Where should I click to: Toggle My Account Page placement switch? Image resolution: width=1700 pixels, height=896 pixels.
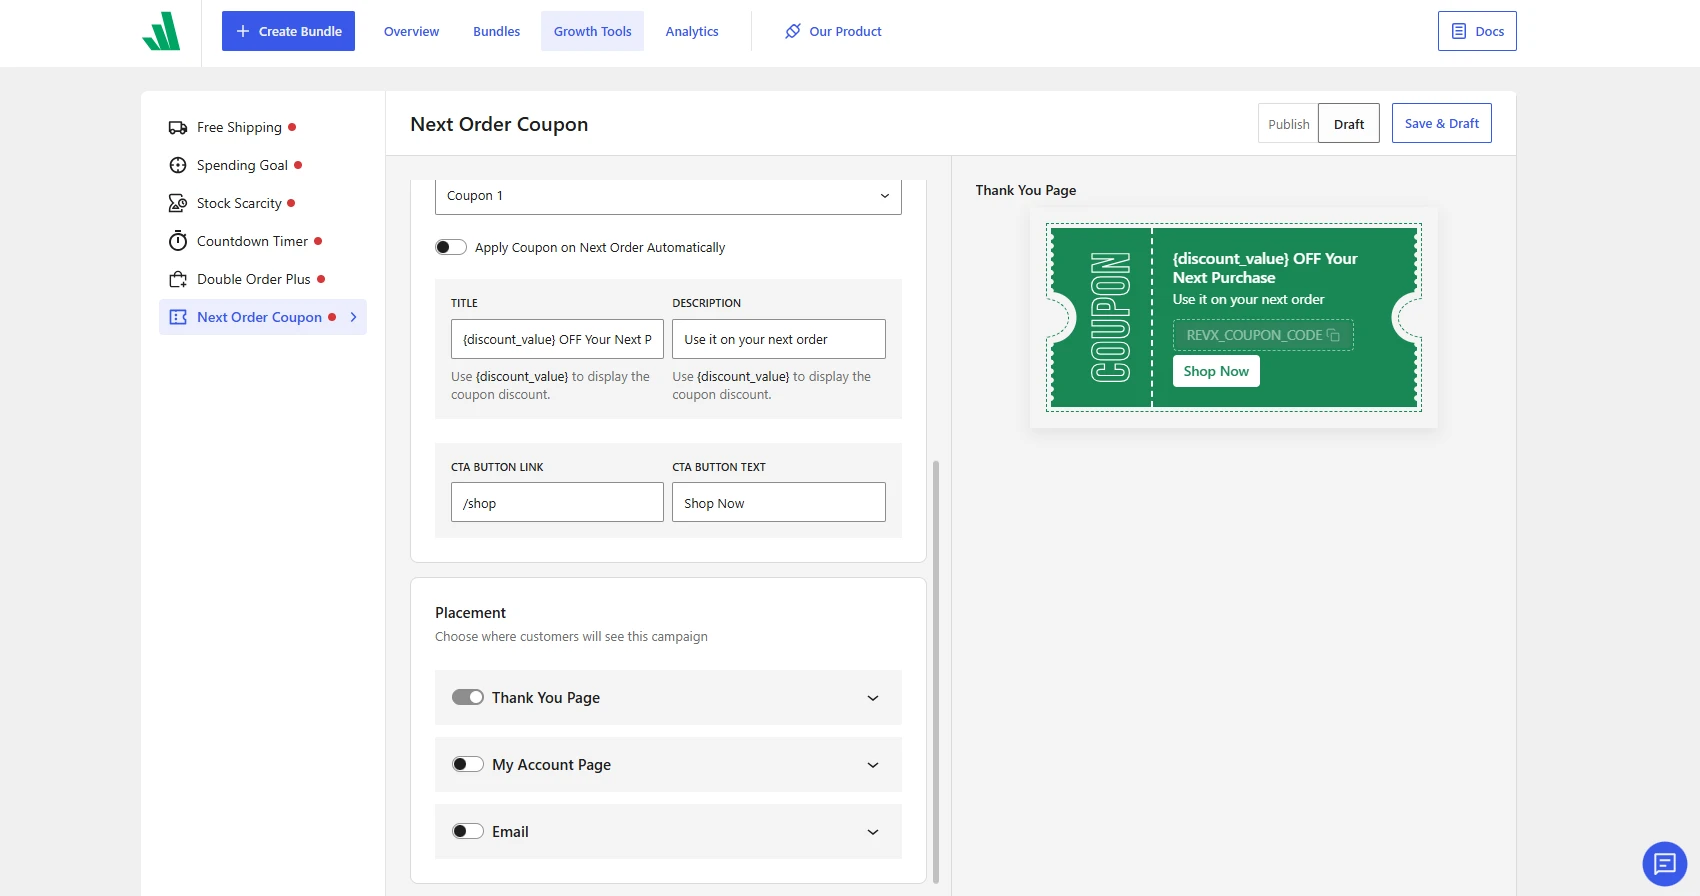point(468,764)
